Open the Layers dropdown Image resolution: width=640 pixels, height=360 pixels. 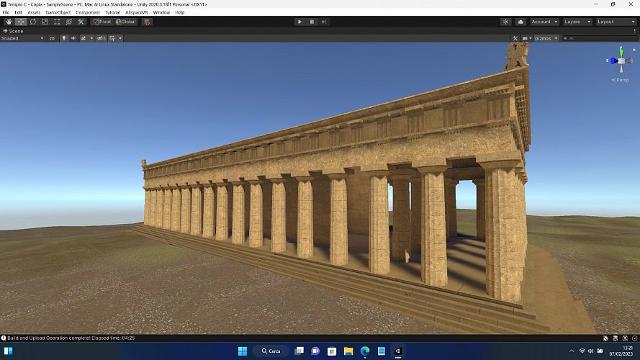[577, 22]
